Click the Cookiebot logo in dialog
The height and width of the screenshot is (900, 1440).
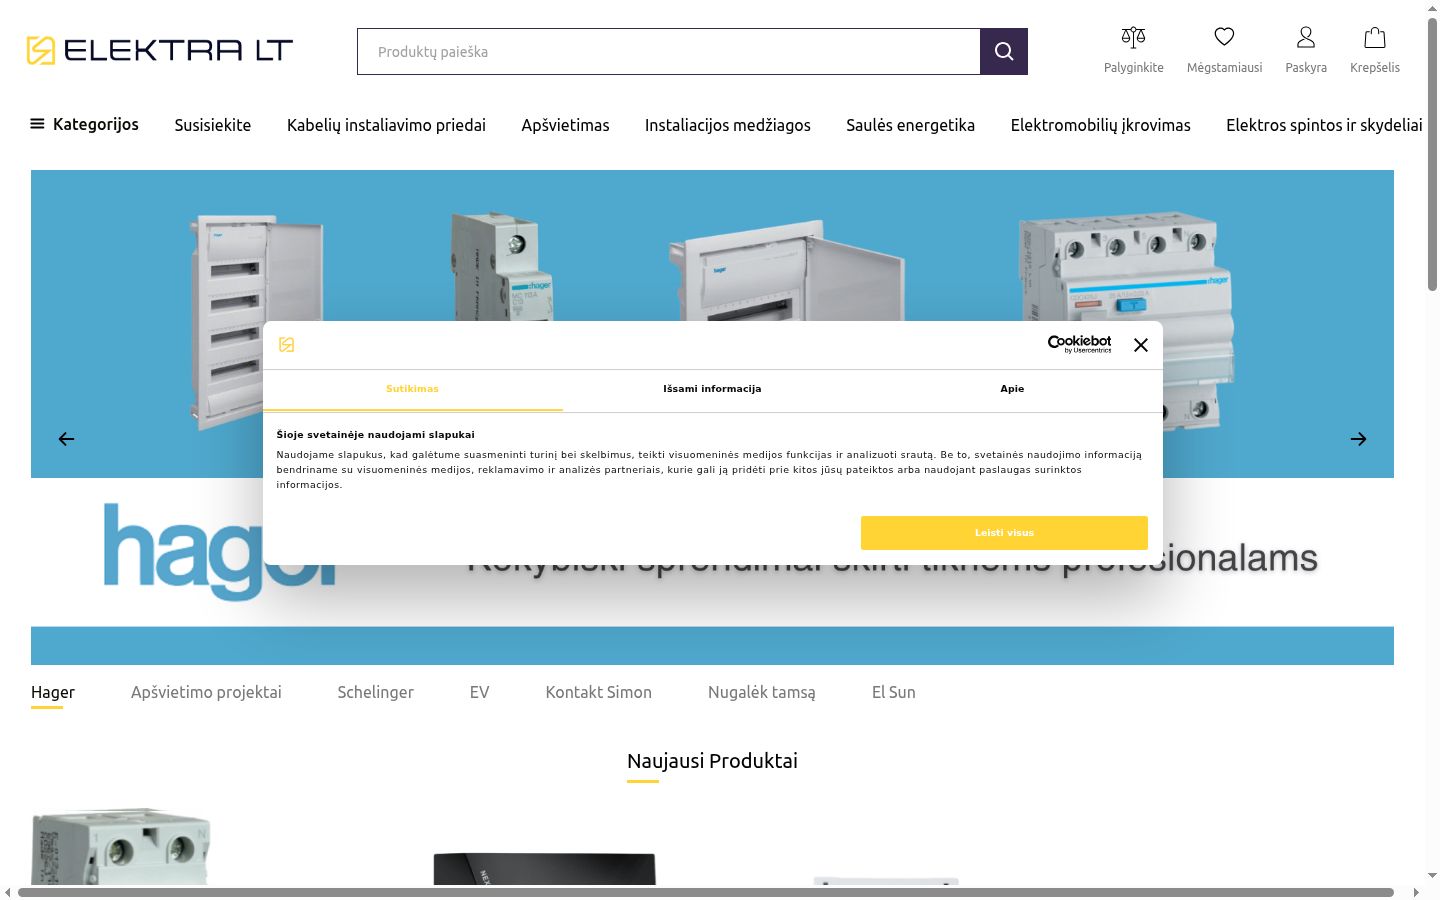(x=1079, y=344)
